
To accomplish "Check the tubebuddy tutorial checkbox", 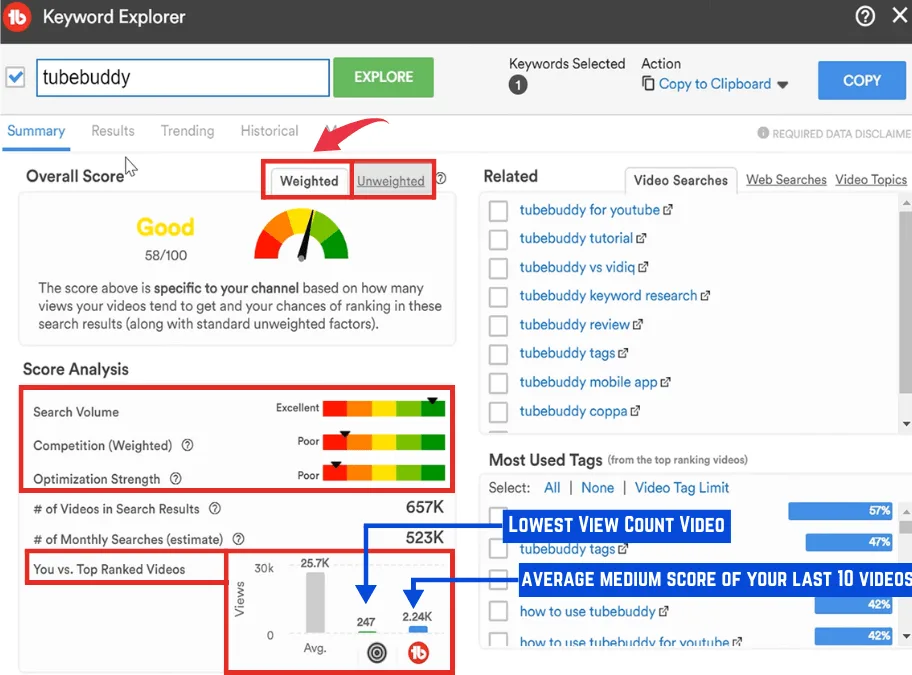I will pos(498,239).
